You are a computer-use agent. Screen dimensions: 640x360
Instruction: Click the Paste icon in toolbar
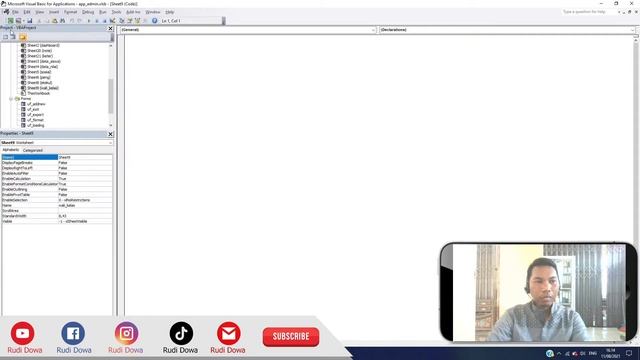(x=54, y=20)
